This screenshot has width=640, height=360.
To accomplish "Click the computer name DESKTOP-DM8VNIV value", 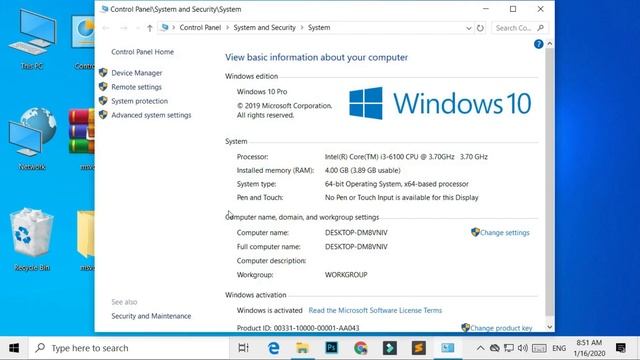I will coord(356,233).
